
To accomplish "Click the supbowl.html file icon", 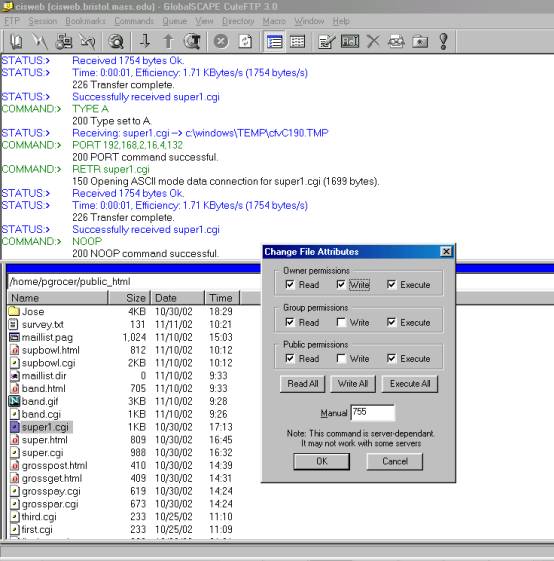I will [14, 350].
